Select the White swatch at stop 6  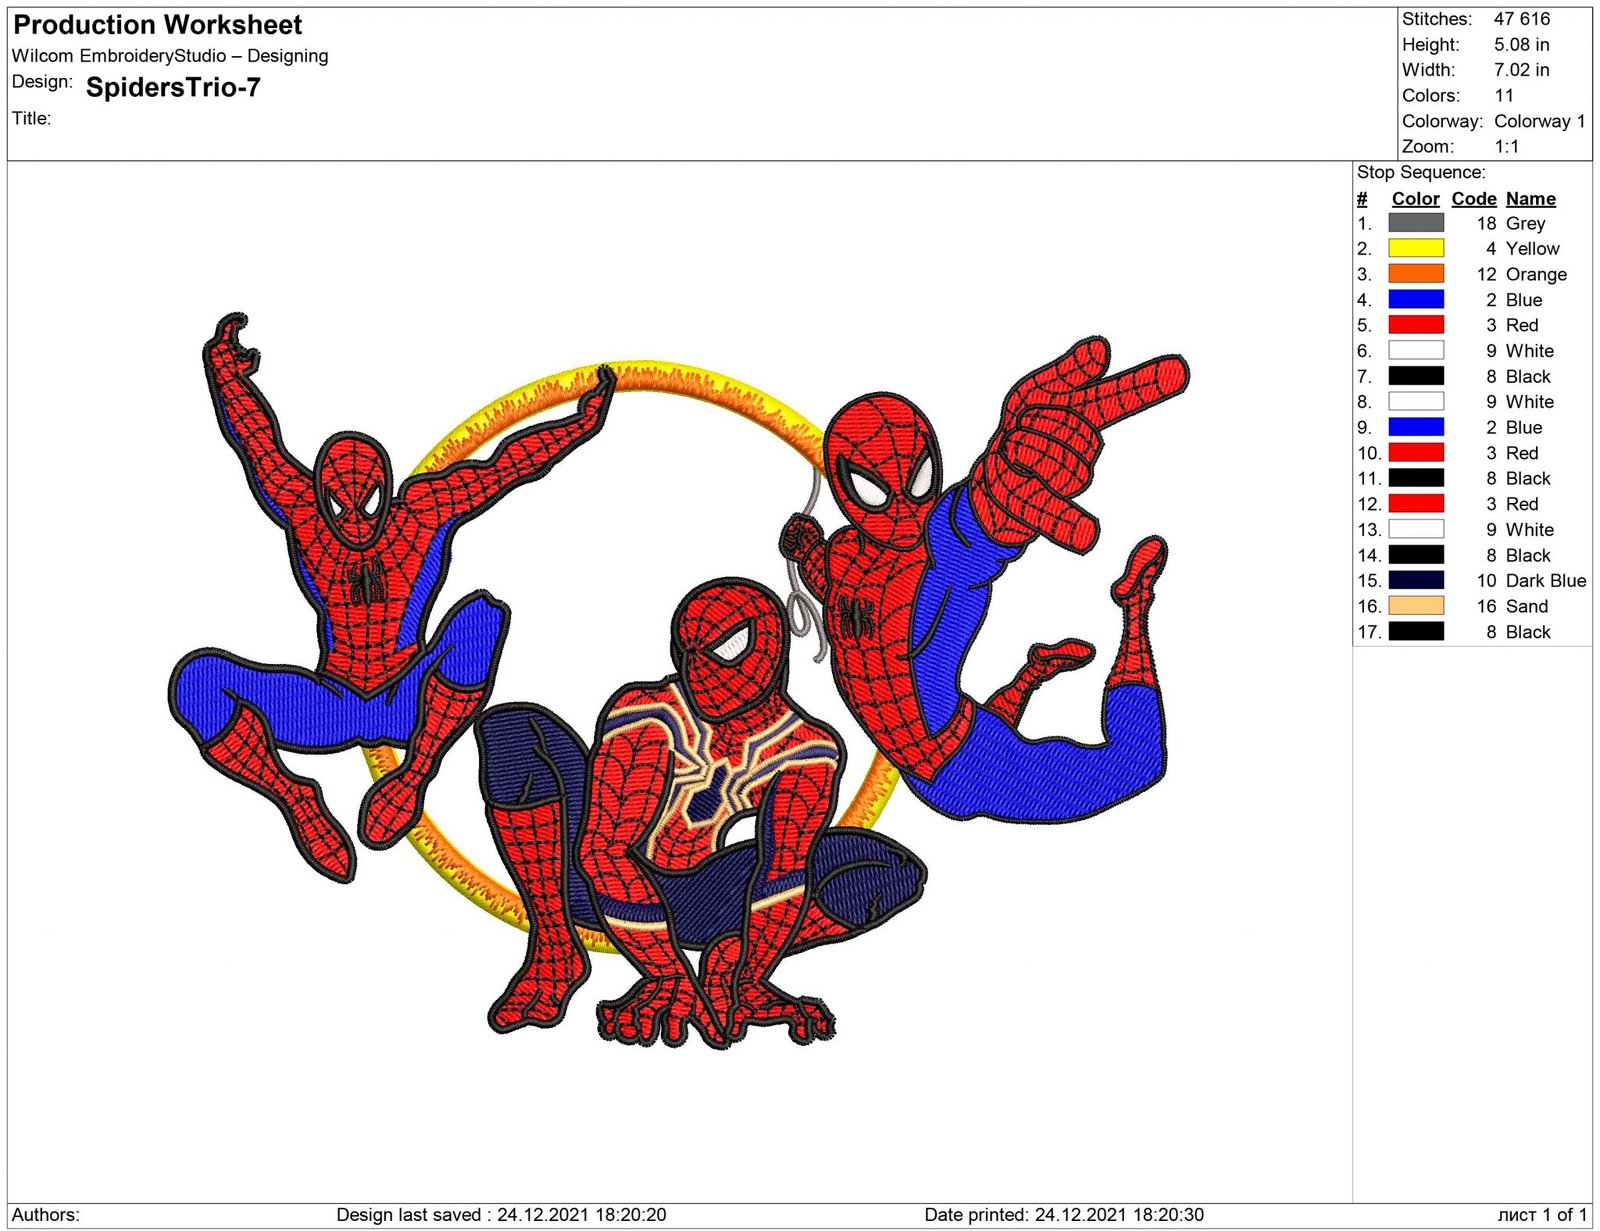(x=1415, y=351)
